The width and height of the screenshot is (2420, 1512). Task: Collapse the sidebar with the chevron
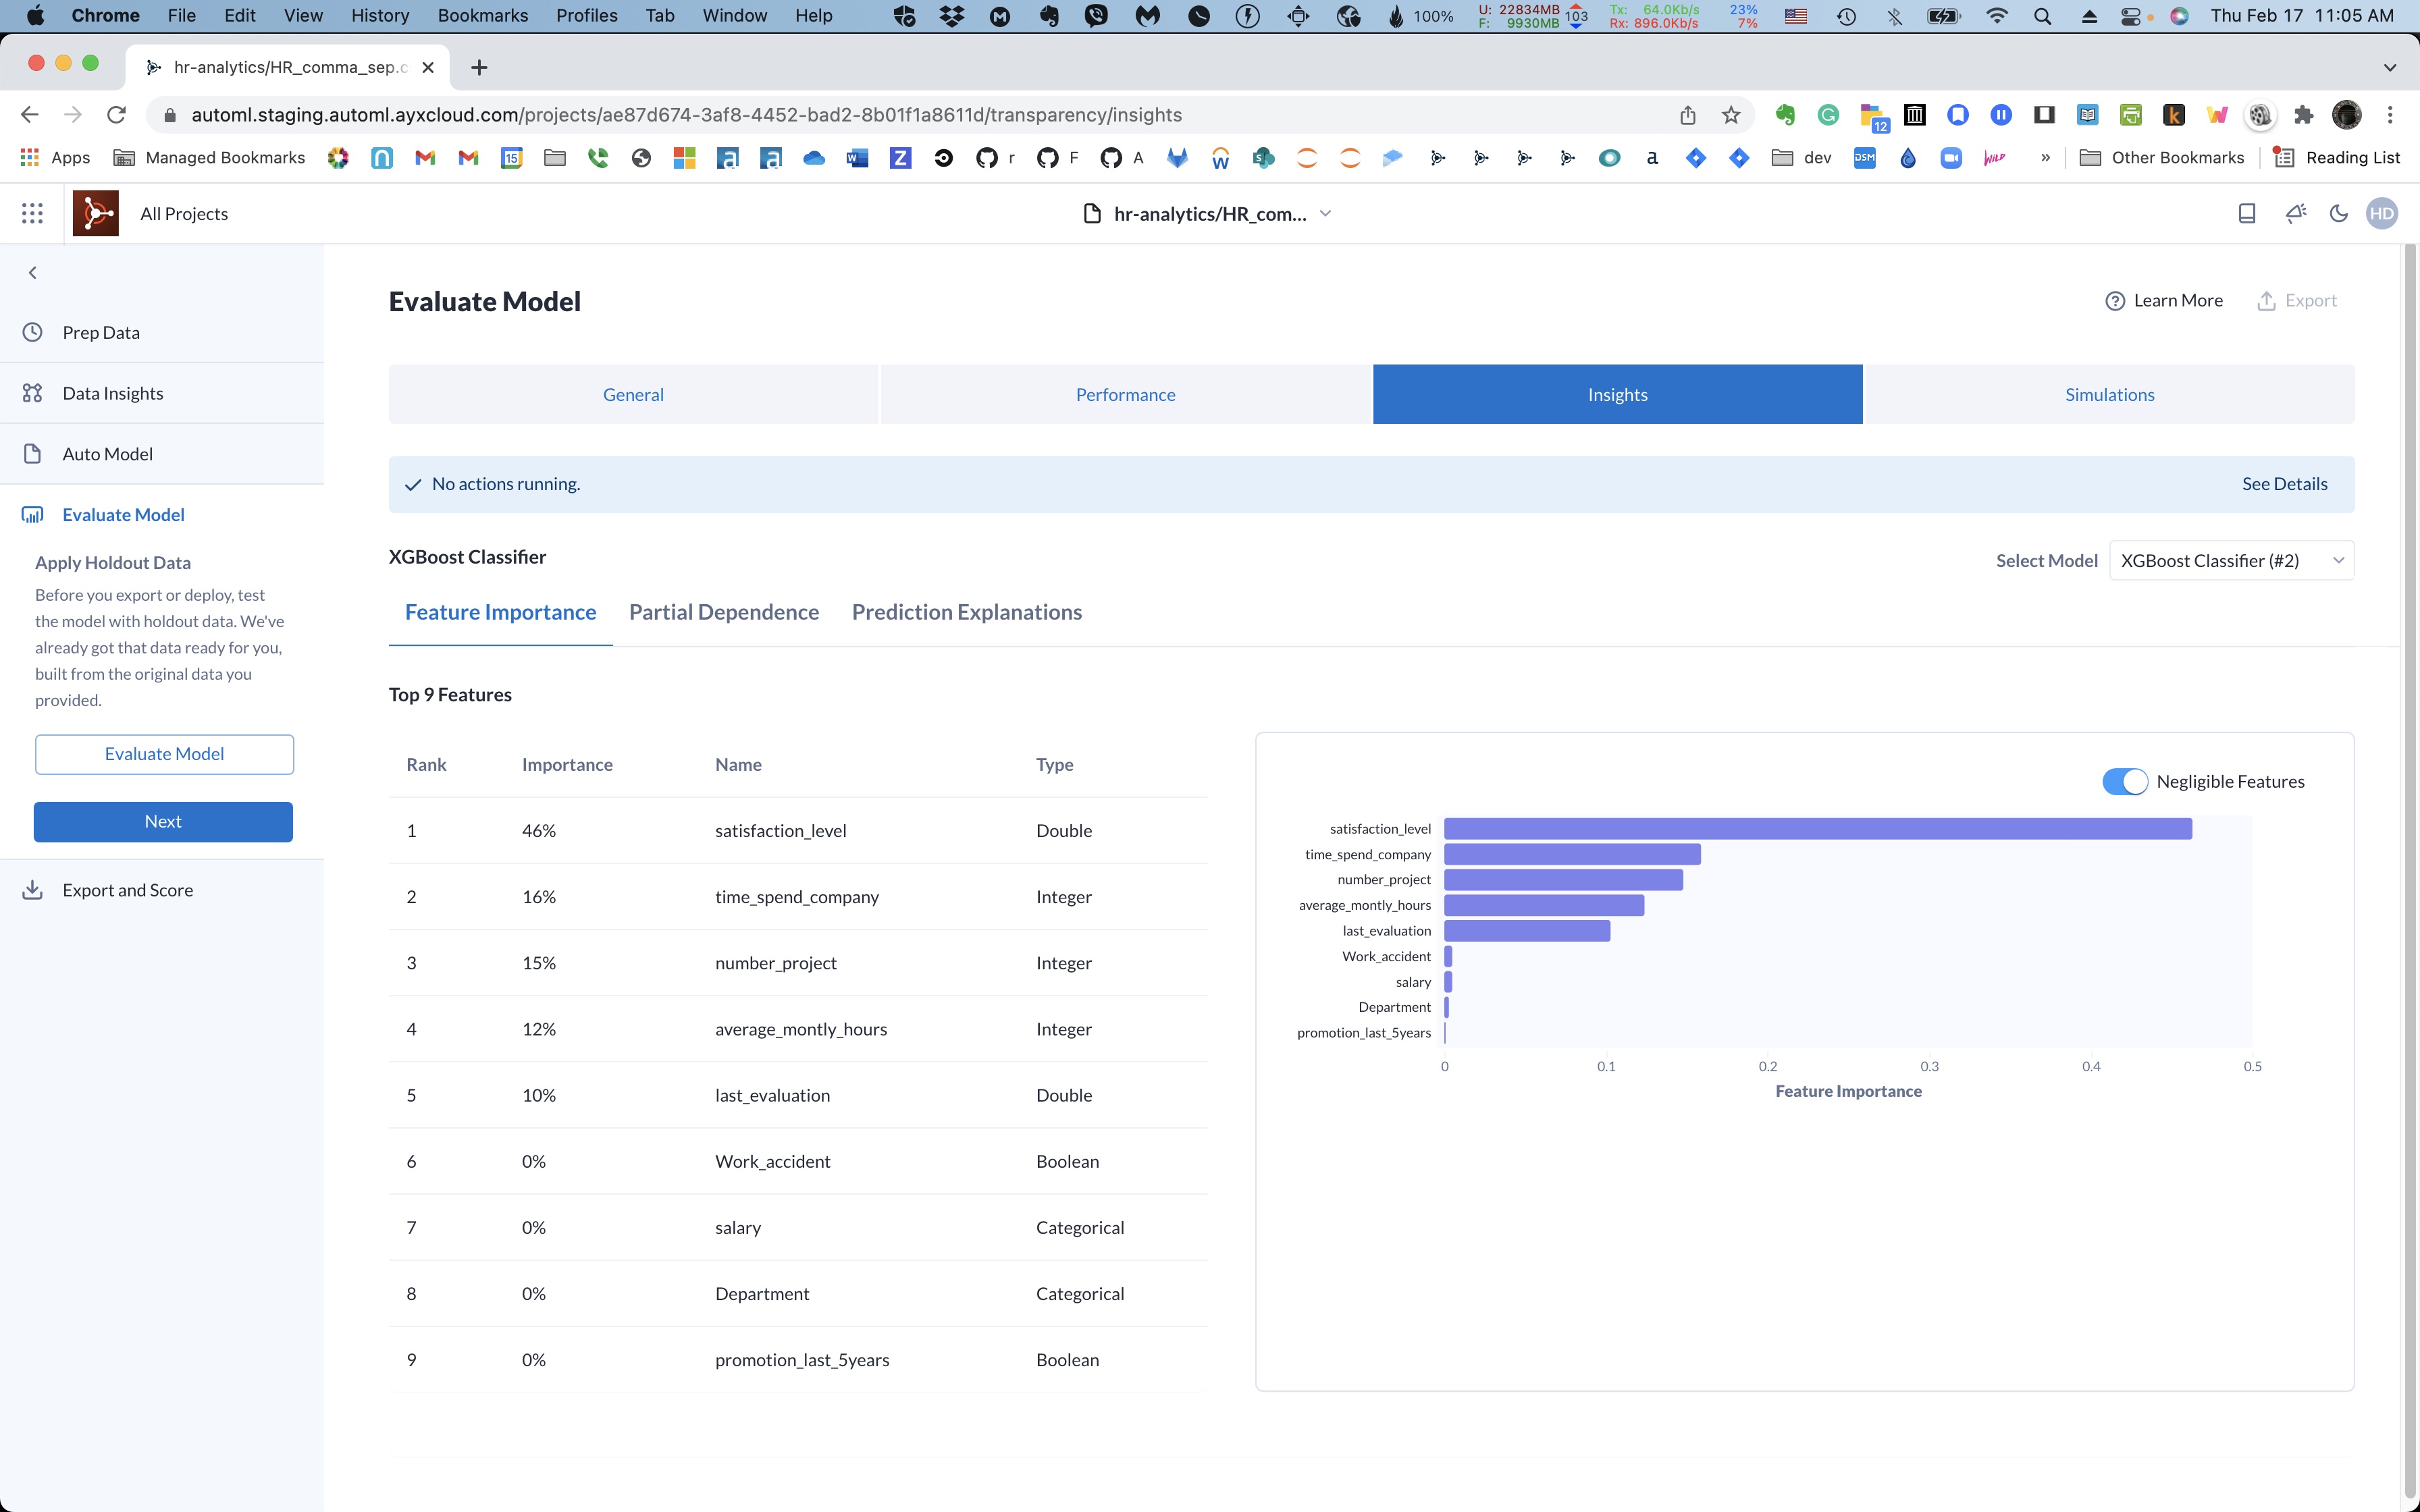(32, 271)
